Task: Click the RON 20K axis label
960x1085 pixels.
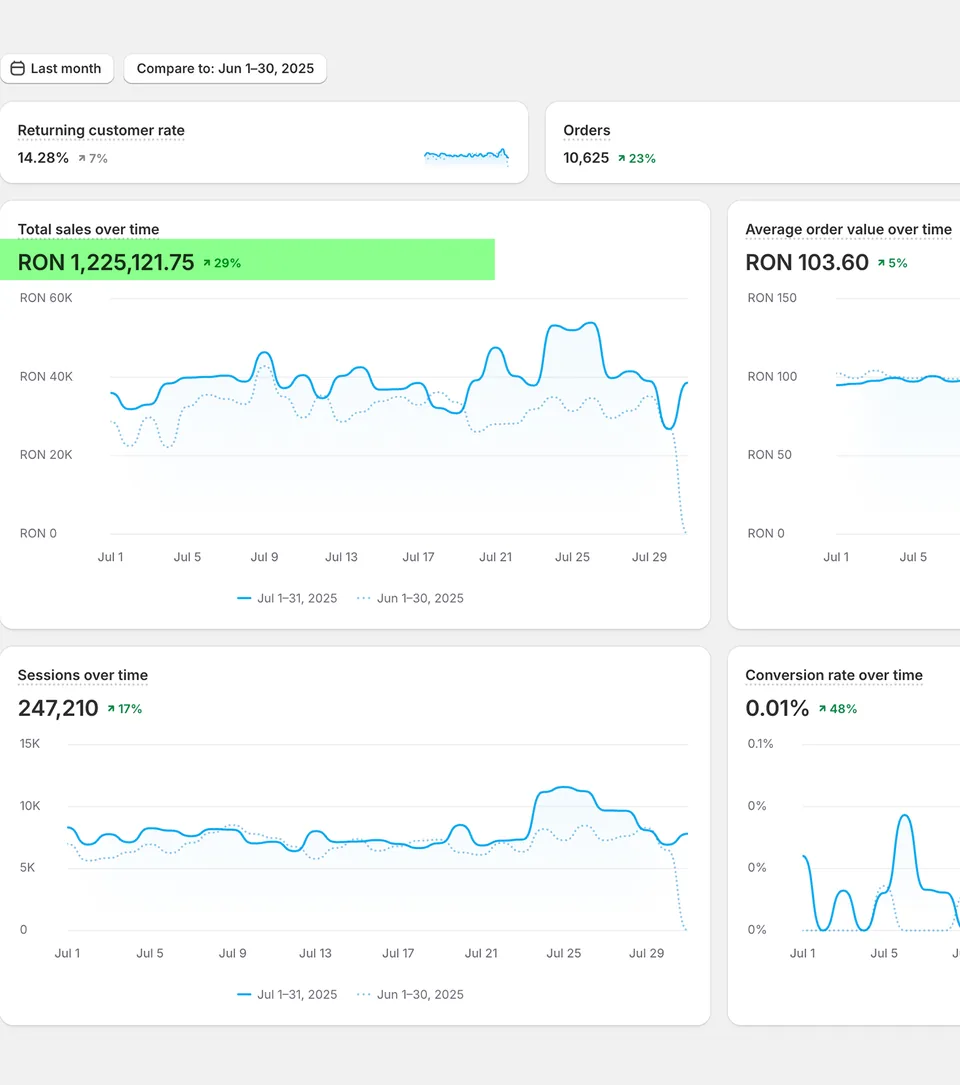Action: tap(46, 455)
